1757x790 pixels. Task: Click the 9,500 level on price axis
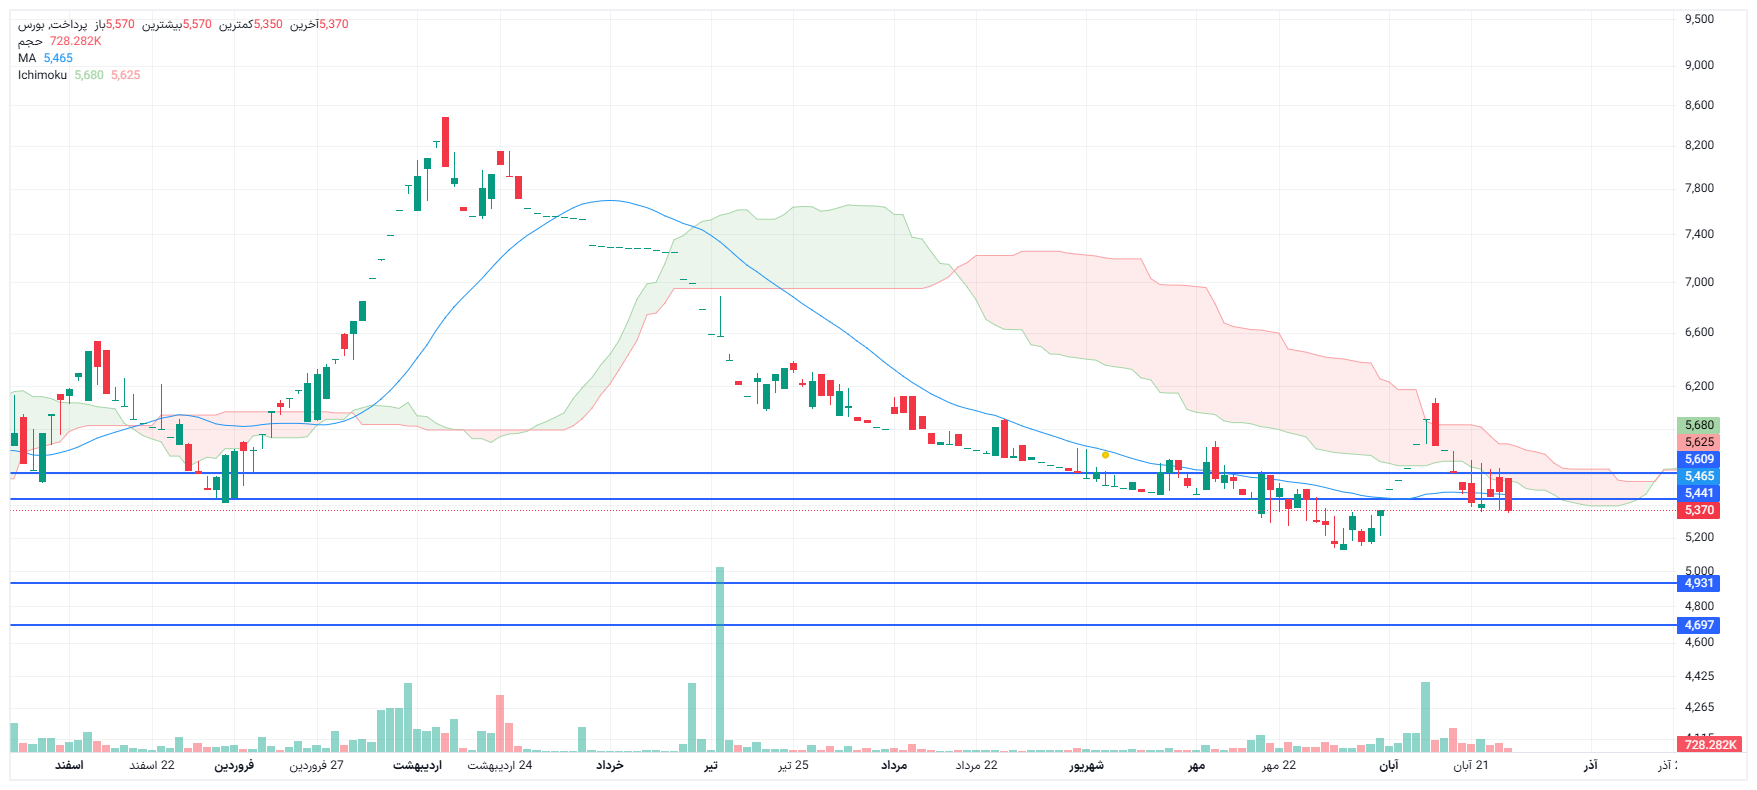click(1699, 19)
